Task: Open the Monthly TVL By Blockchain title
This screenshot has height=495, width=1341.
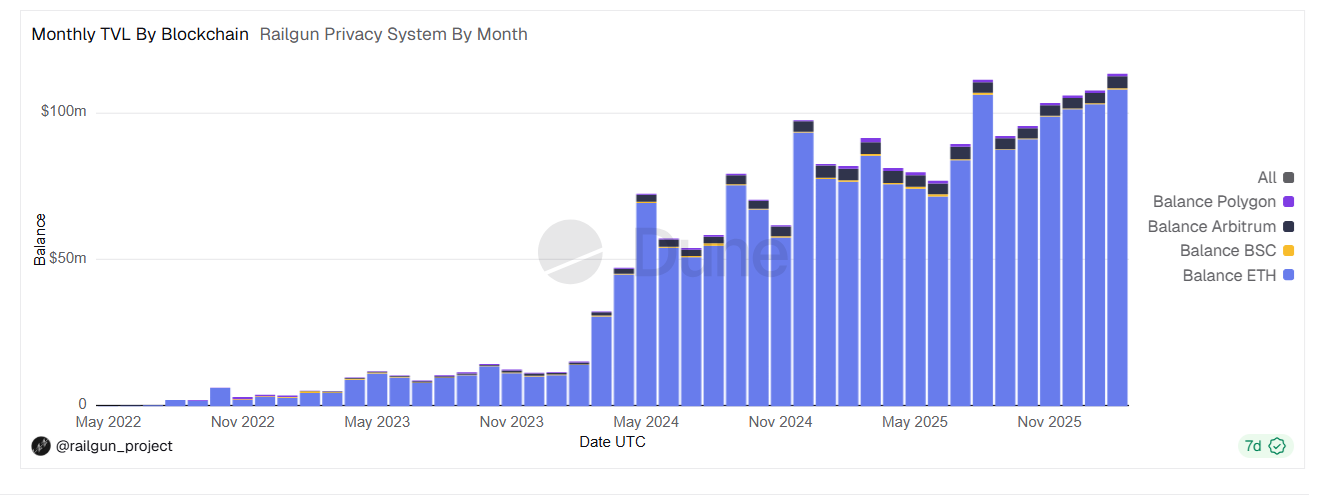Action: coord(140,34)
